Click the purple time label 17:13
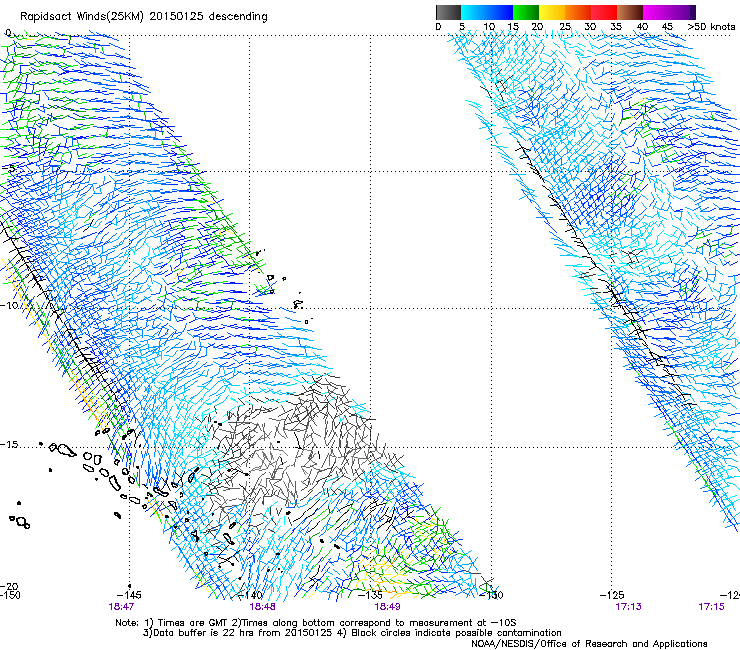This screenshot has height=650, width=740. pyautogui.click(x=628, y=607)
